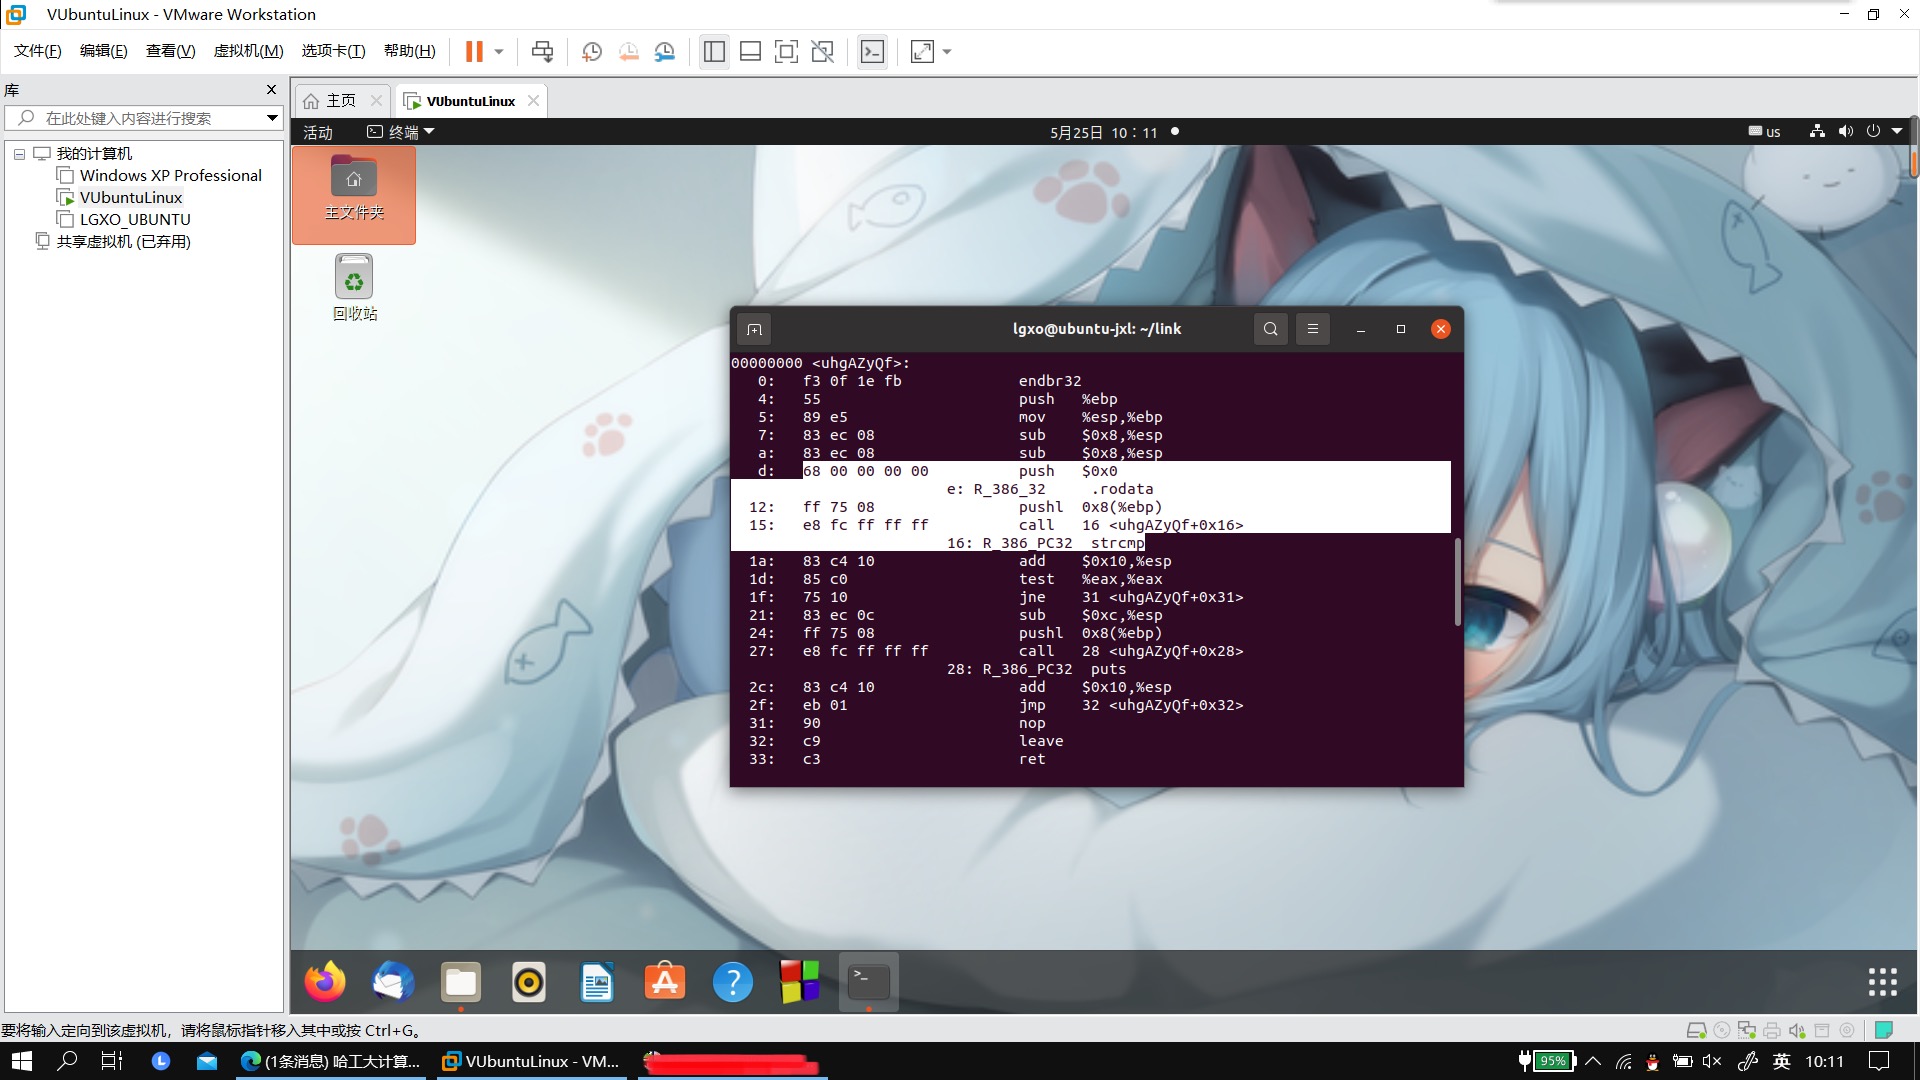
Task: Open Ubuntu Software from the dock
Action: coord(665,982)
